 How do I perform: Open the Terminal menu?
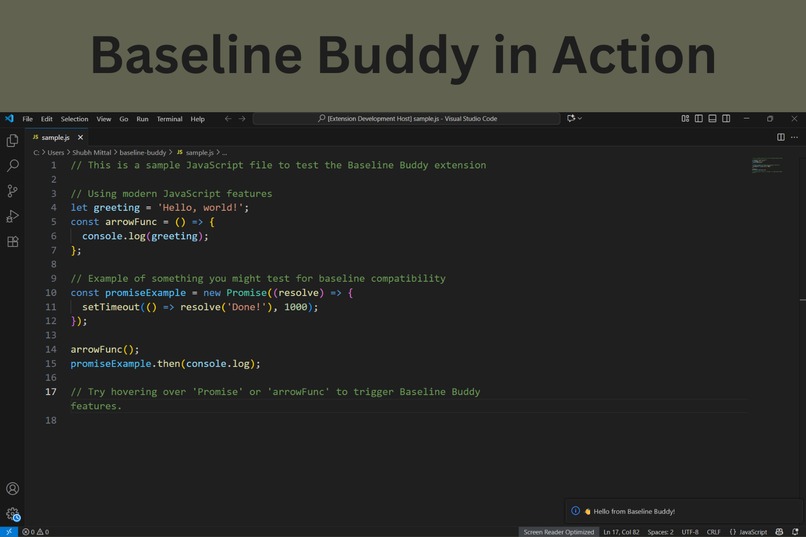tap(170, 119)
